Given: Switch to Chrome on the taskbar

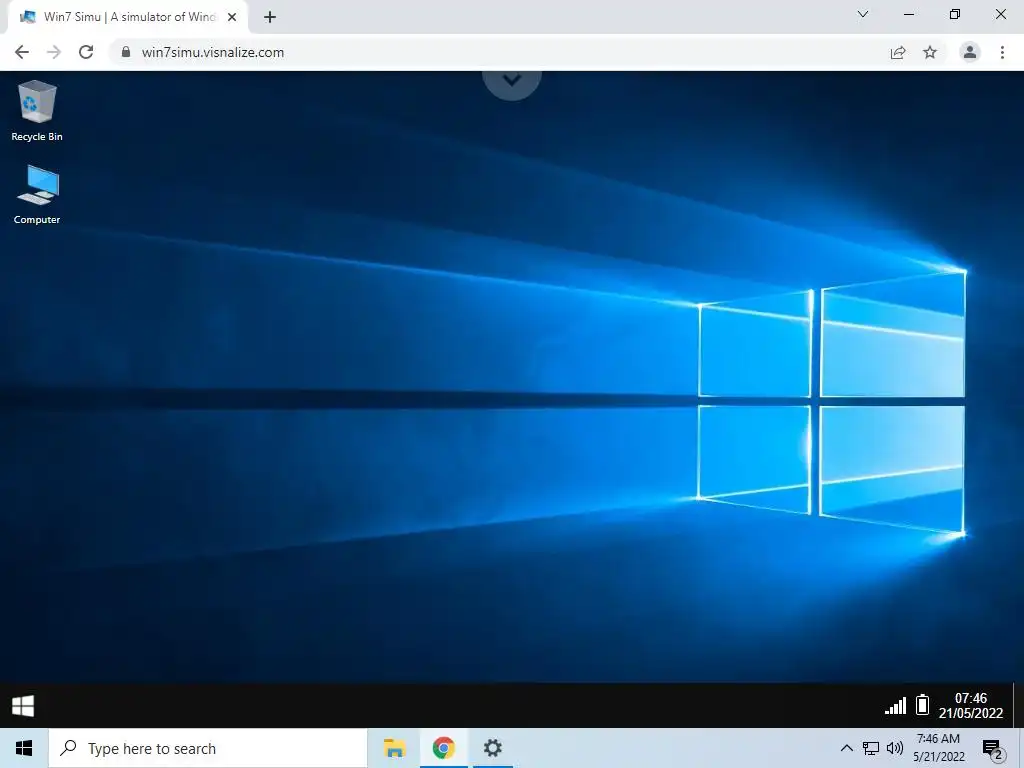Looking at the screenshot, I should coord(443,748).
